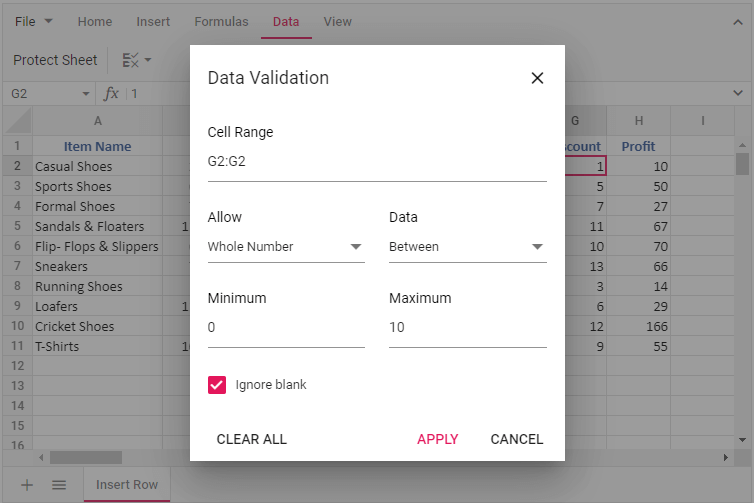Switch to the View tab
The width and height of the screenshot is (754, 503).
[x=337, y=21]
